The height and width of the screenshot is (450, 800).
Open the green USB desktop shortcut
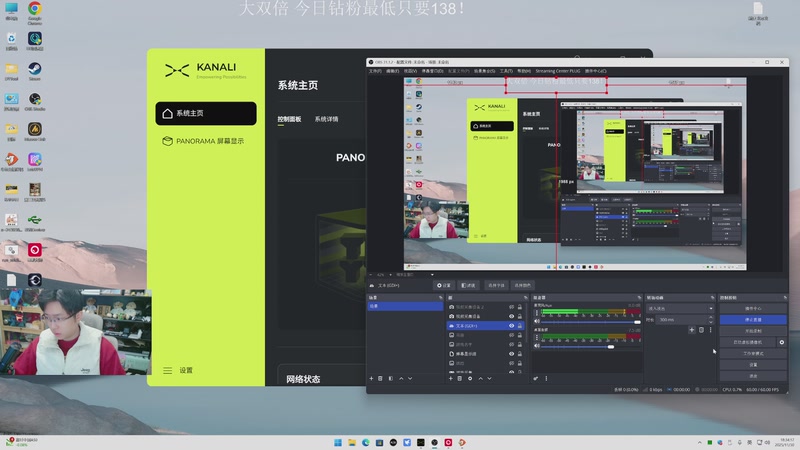pos(35,223)
